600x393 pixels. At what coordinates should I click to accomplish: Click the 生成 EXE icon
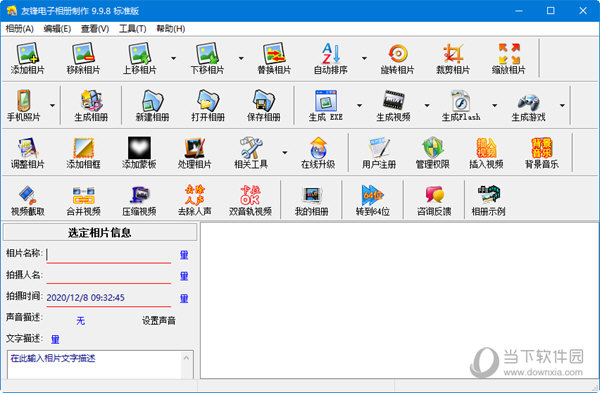pyautogui.click(x=326, y=105)
